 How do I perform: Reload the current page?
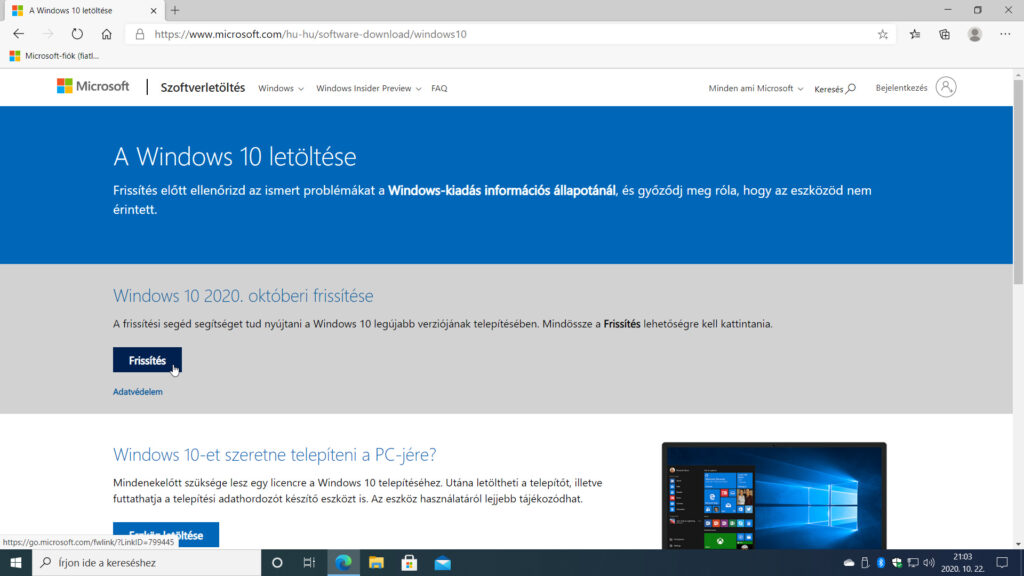[x=77, y=34]
